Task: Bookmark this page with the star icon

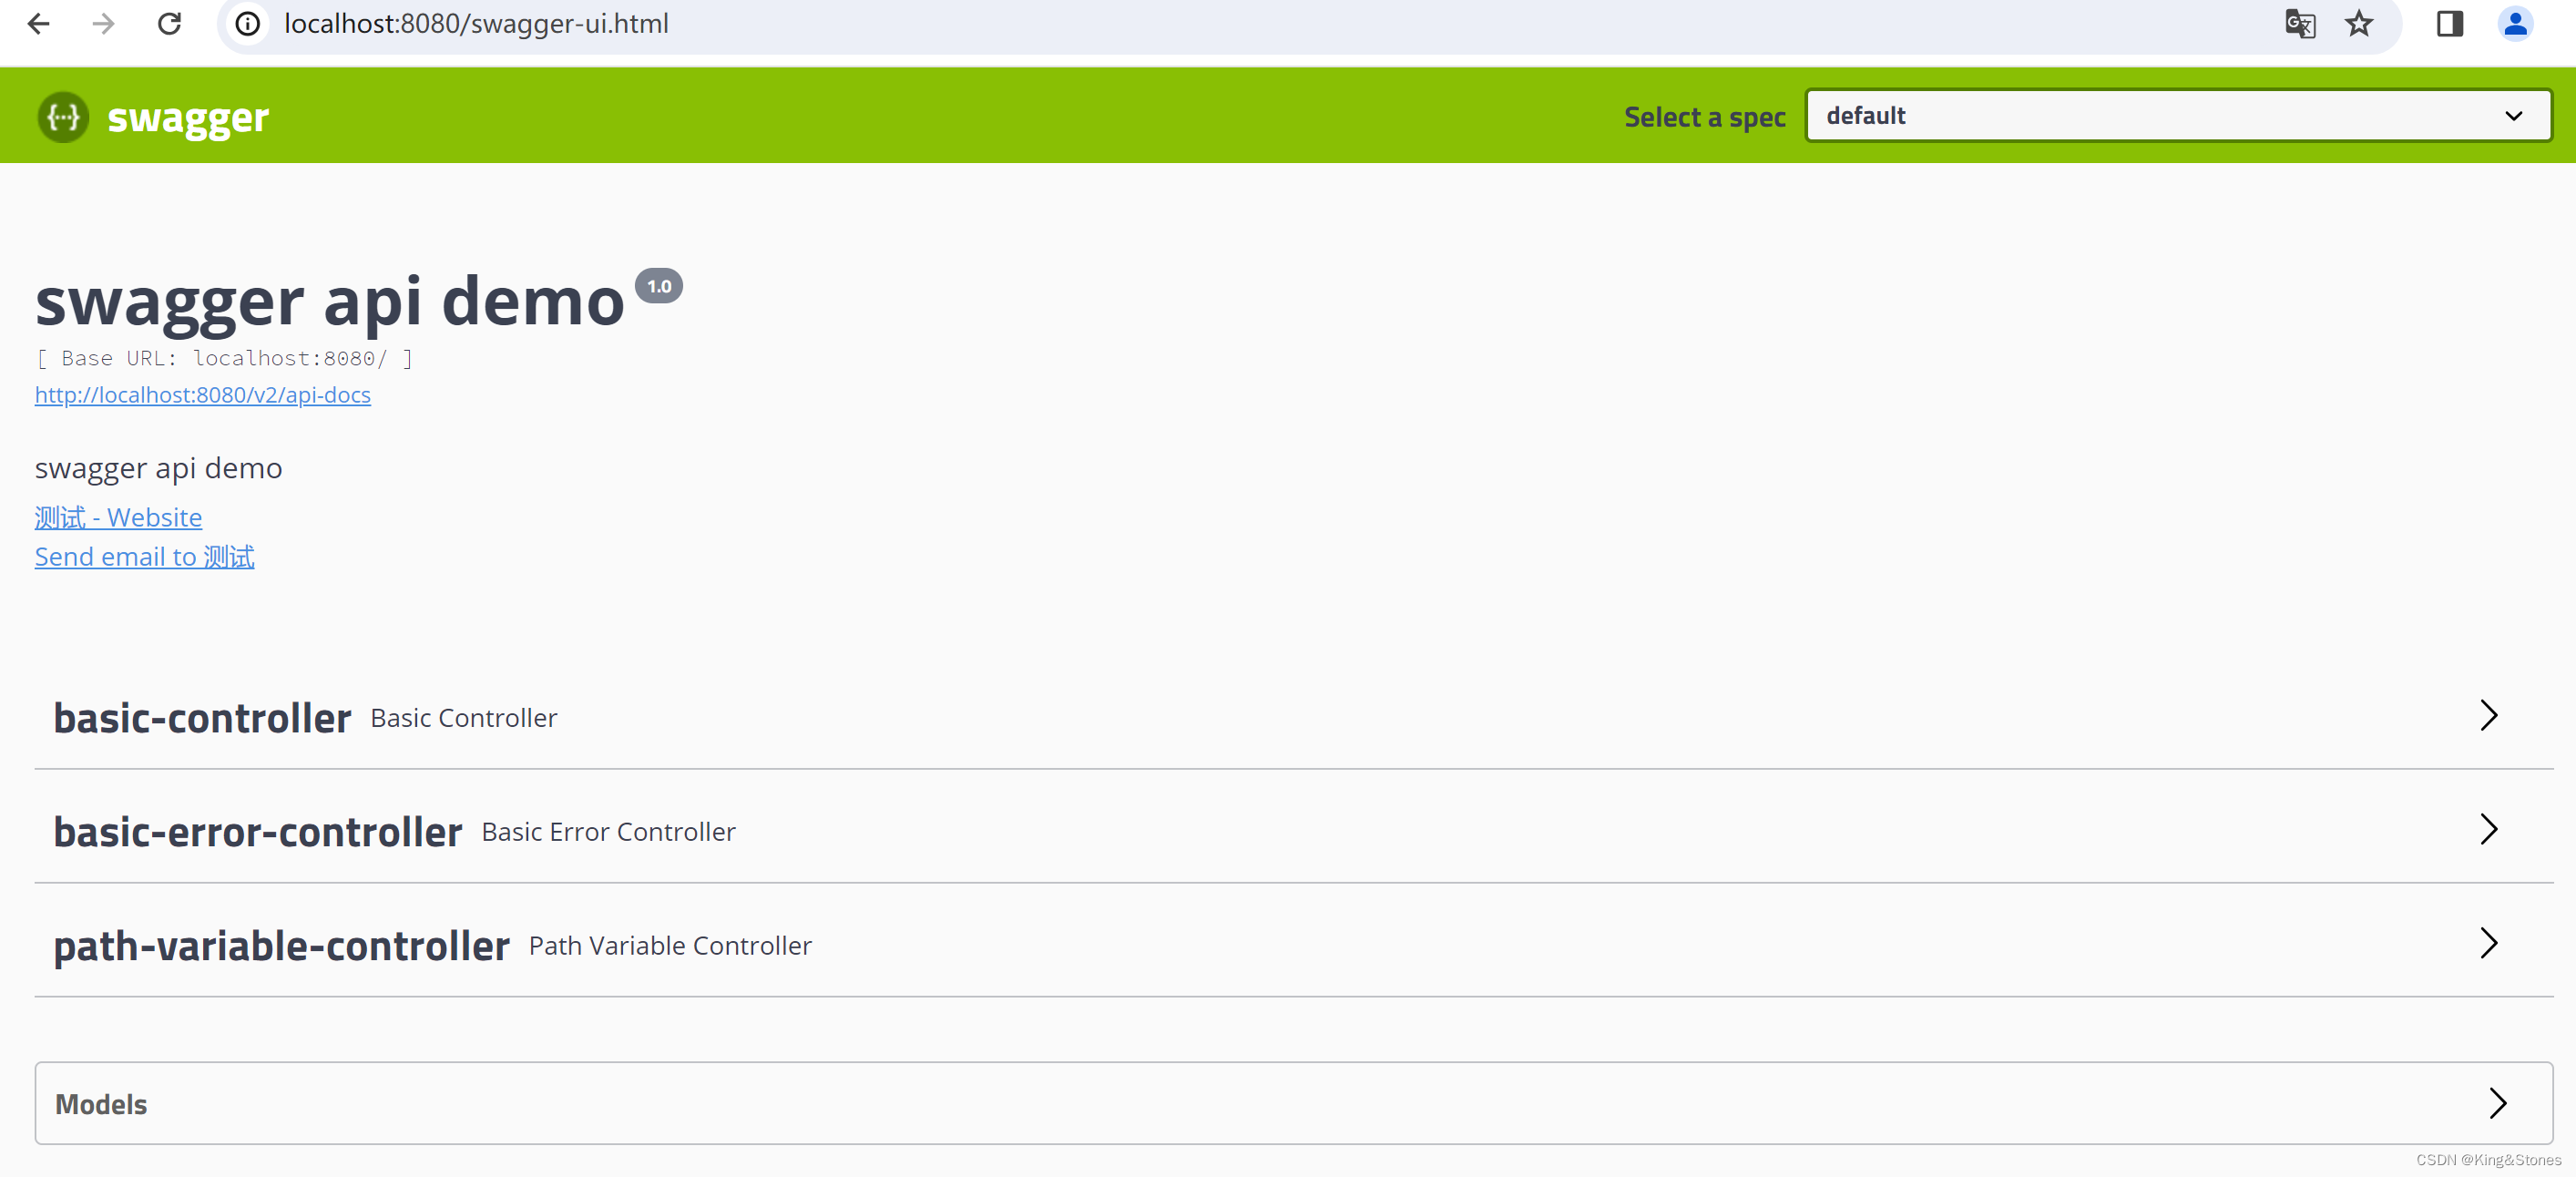Action: [x=2359, y=23]
